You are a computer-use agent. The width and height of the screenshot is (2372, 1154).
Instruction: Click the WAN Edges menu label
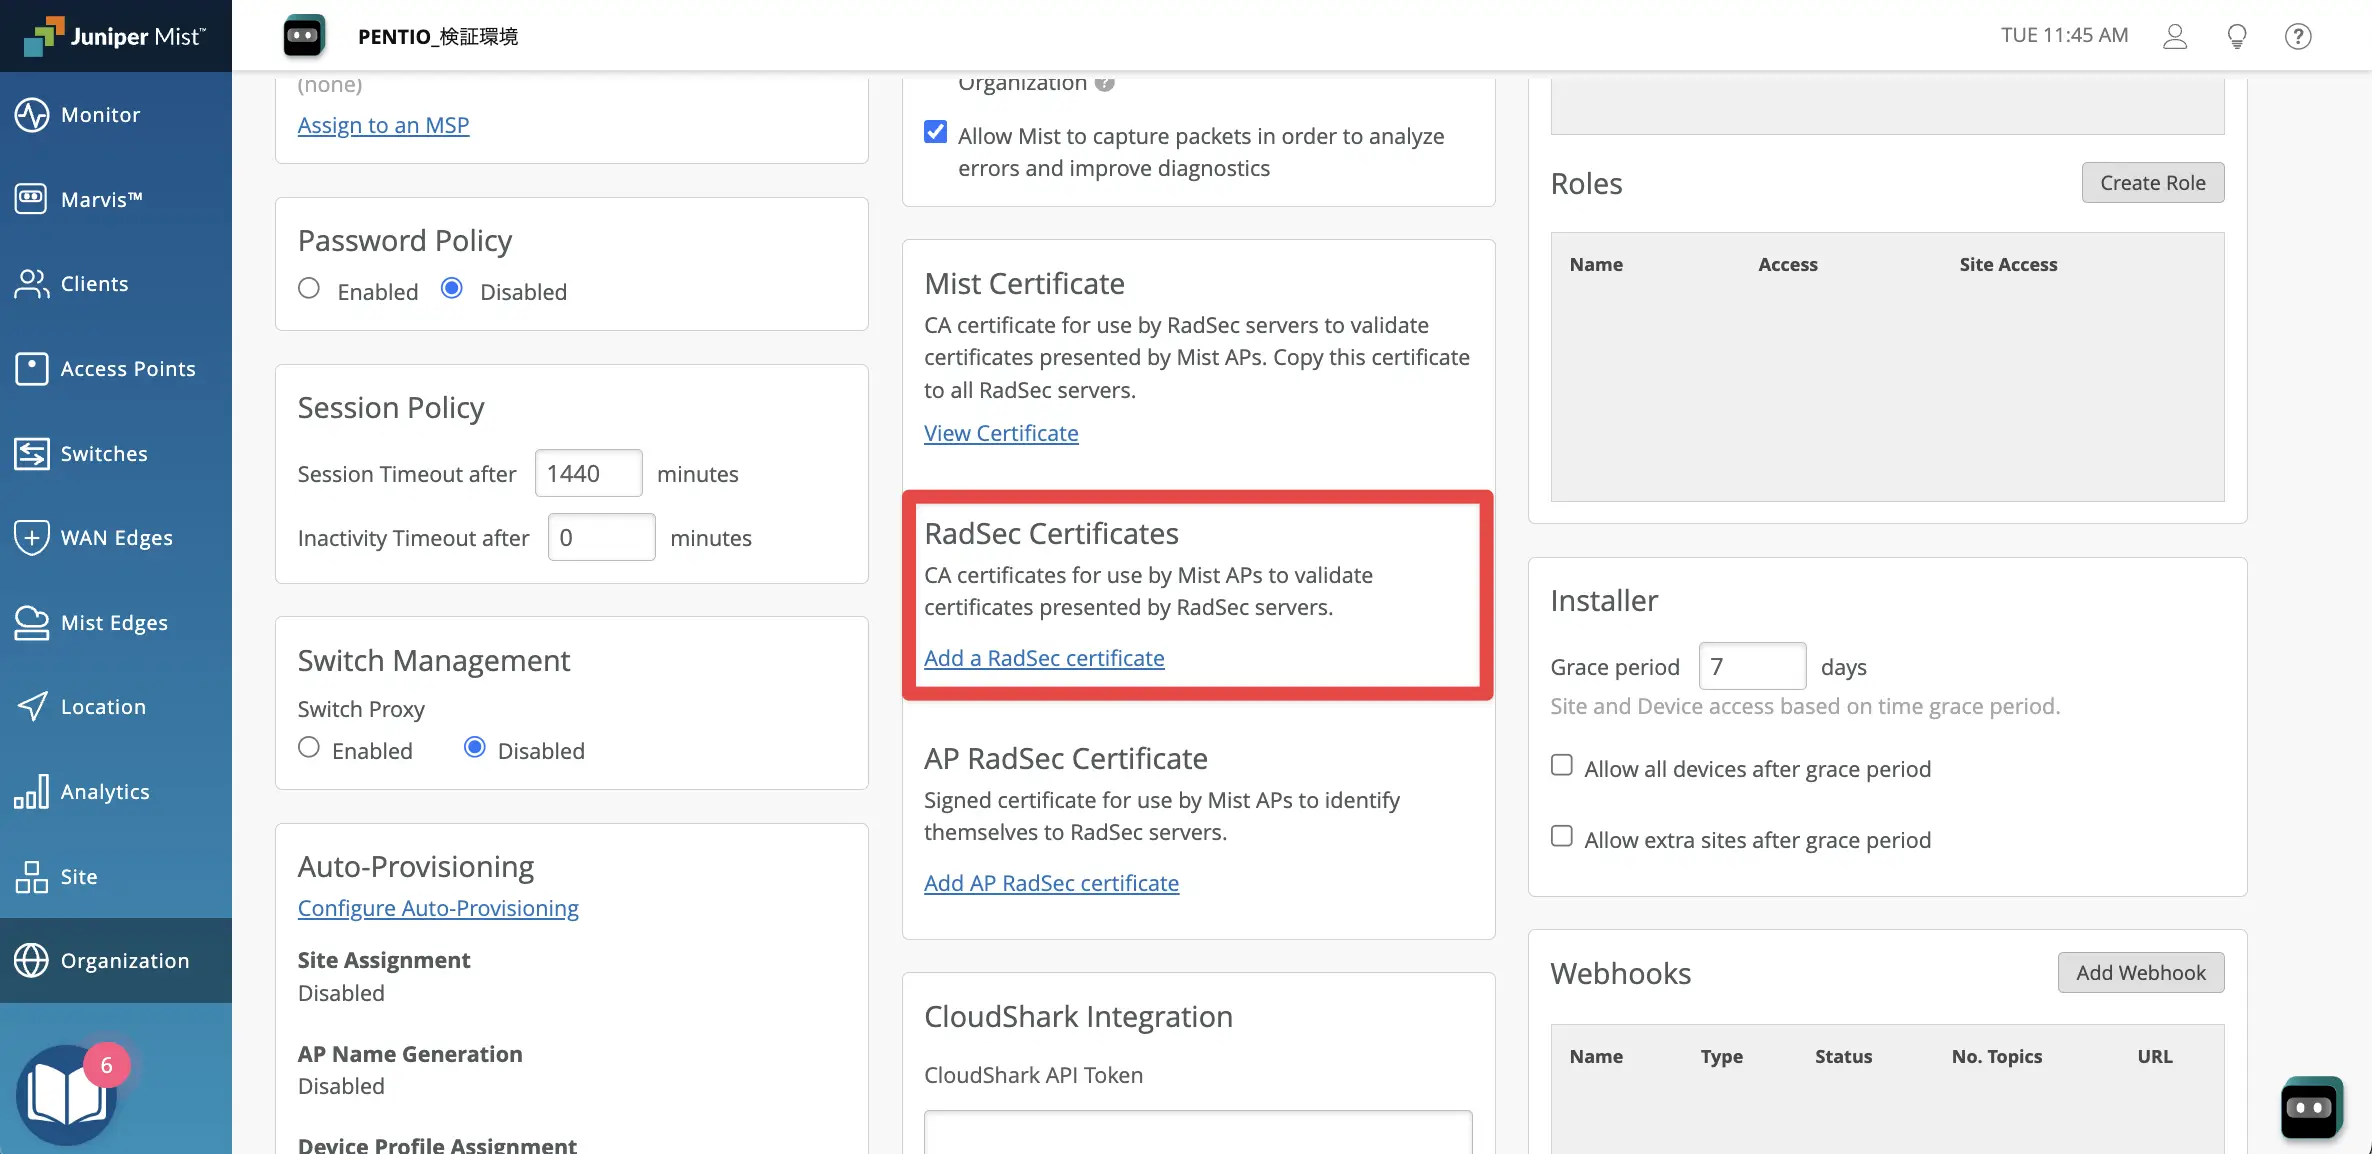click(117, 538)
